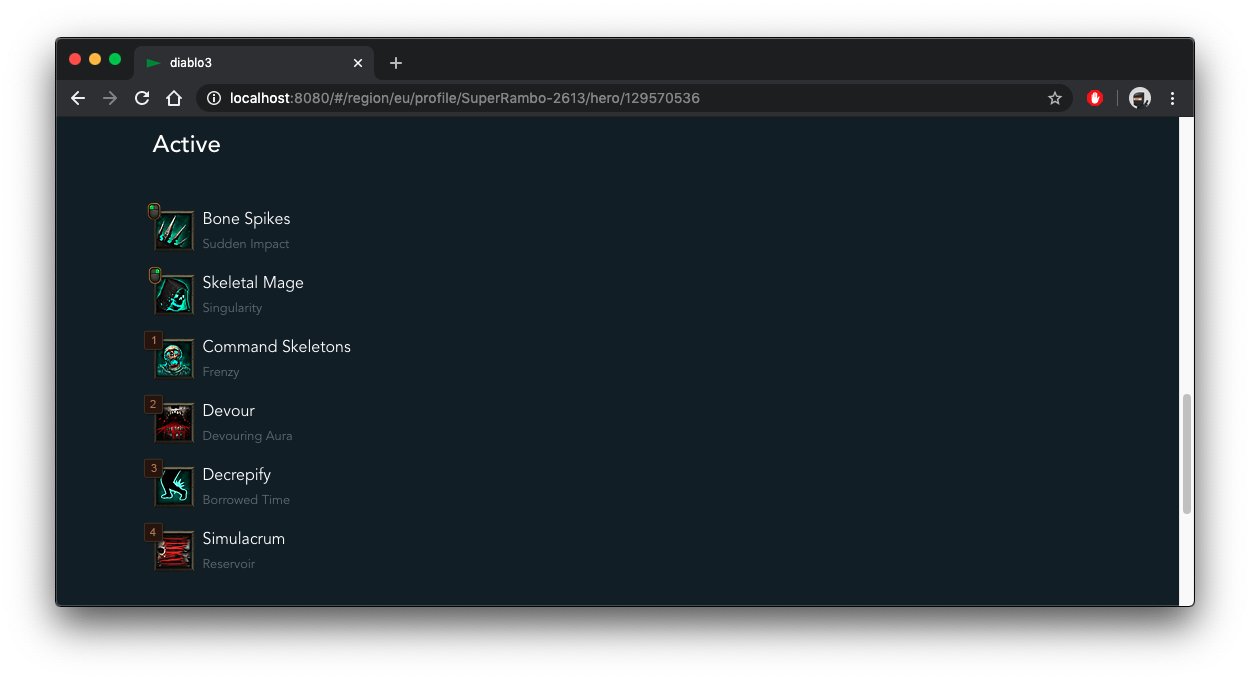Image resolution: width=1250 pixels, height=680 pixels.
Task: Click the Skeletal Mage skill name
Action: coord(253,283)
